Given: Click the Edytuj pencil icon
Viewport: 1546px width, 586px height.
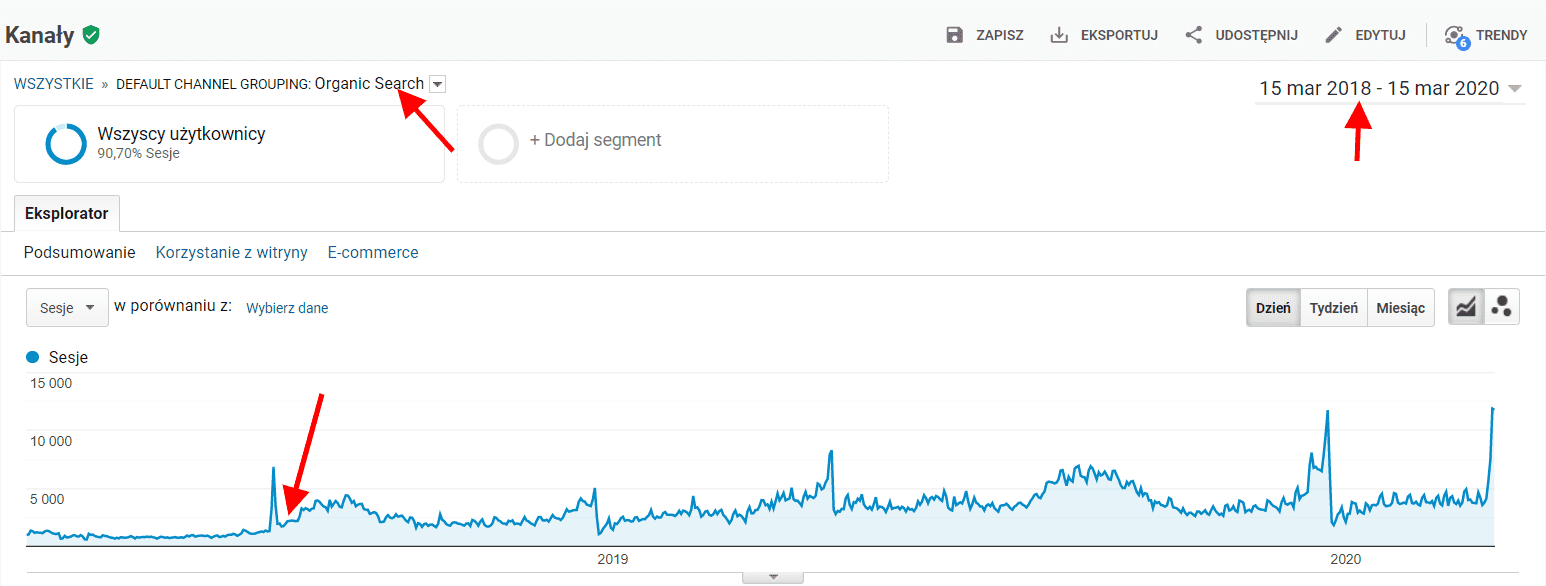Looking at the screenshot, I should coord(1334,35).
